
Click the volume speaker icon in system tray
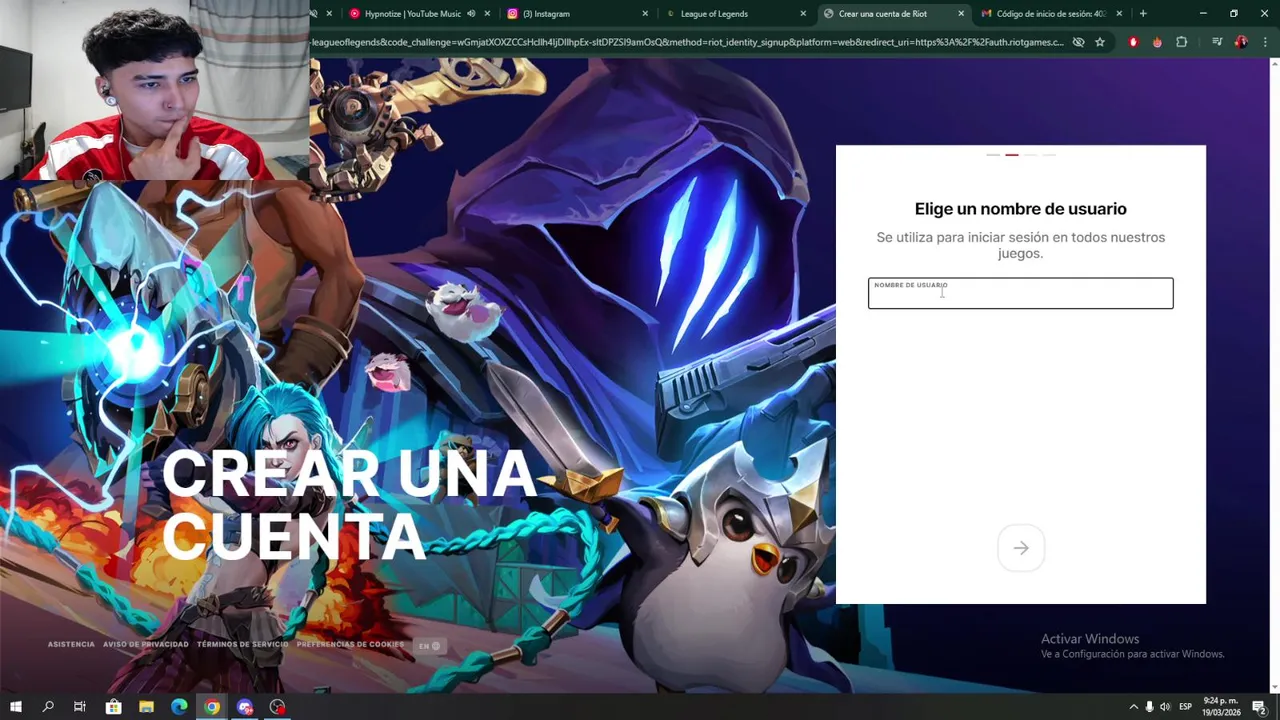coord(1165,707)
